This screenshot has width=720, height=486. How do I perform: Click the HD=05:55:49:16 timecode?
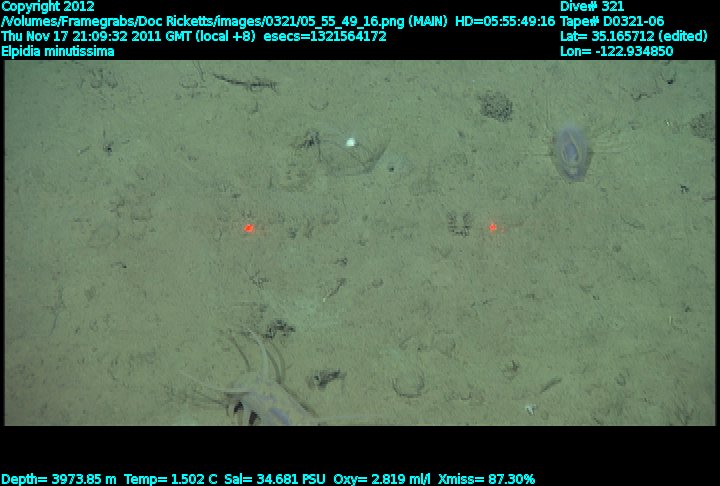point(505,21)
